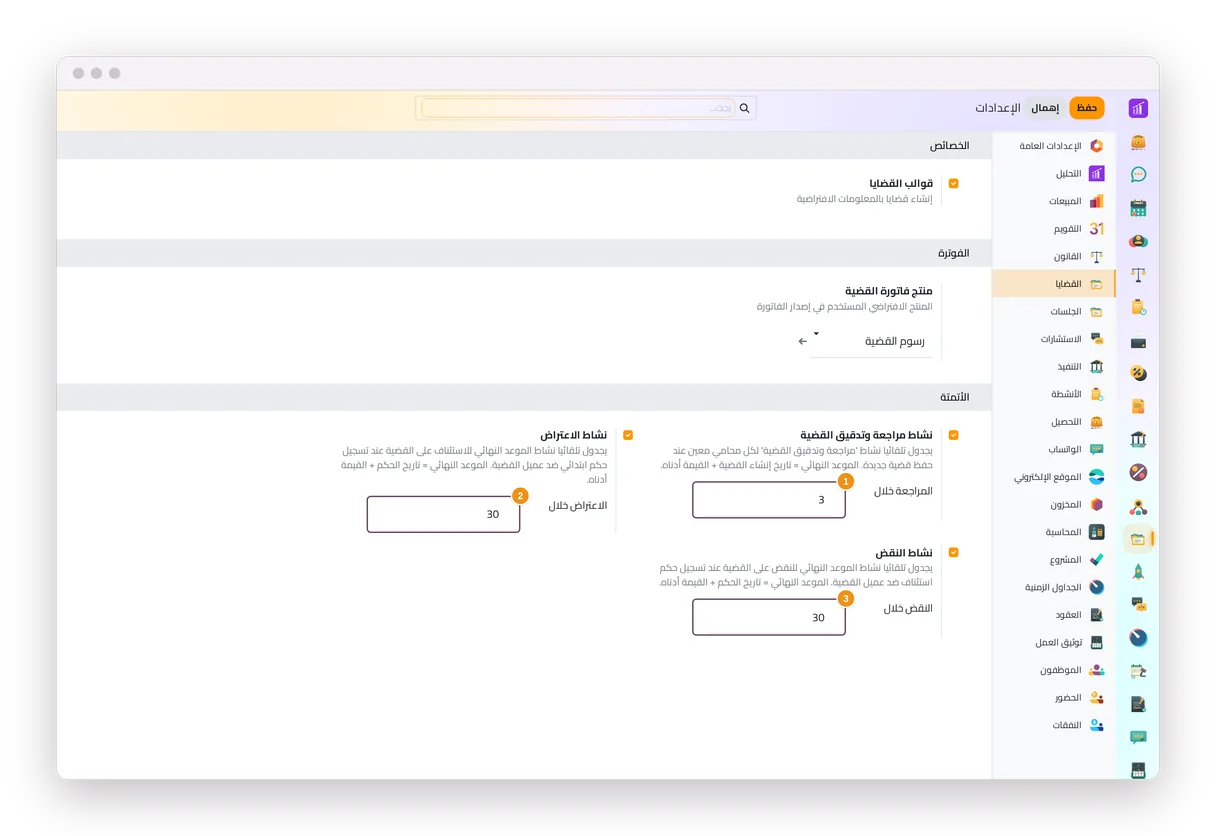
Task: Click the hexagon icon beside الإعدادات العامة
Action: 1097,146
